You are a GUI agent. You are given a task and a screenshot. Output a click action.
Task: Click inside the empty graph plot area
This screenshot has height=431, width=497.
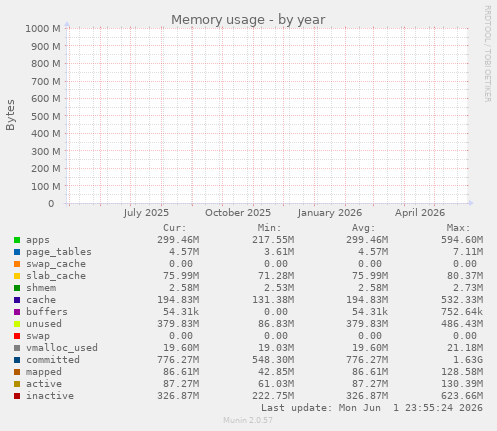[268, 116]
